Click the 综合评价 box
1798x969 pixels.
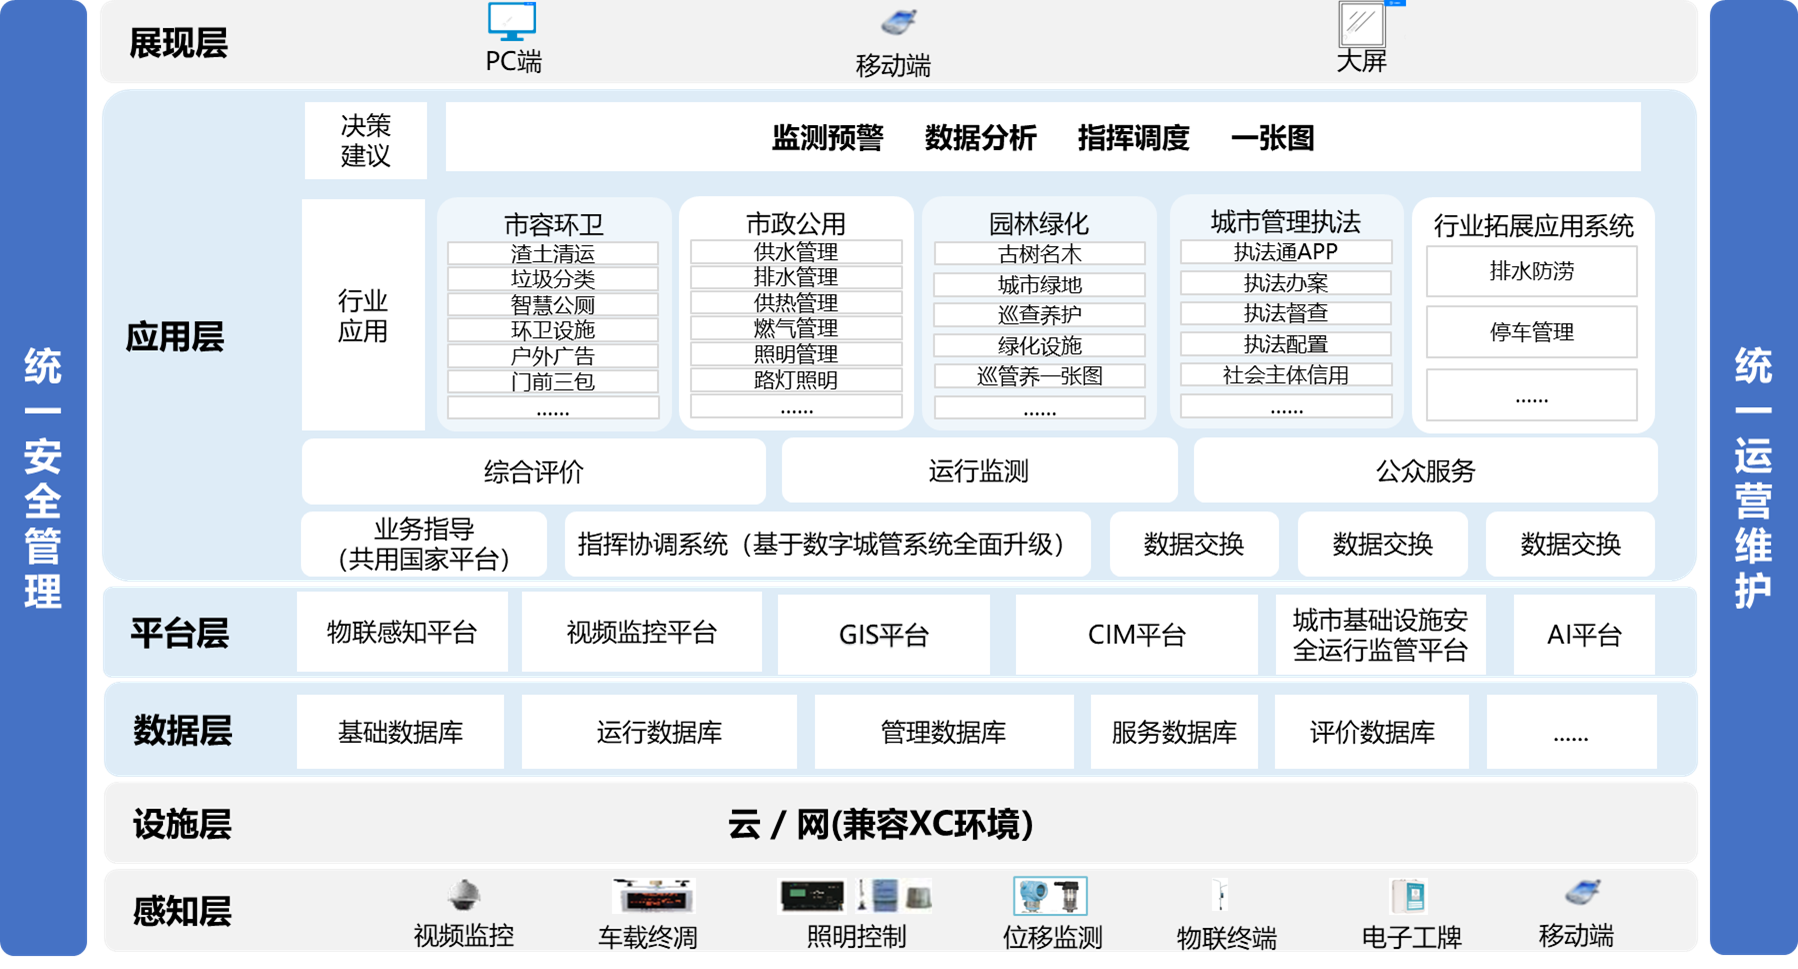tap(533, 472)
